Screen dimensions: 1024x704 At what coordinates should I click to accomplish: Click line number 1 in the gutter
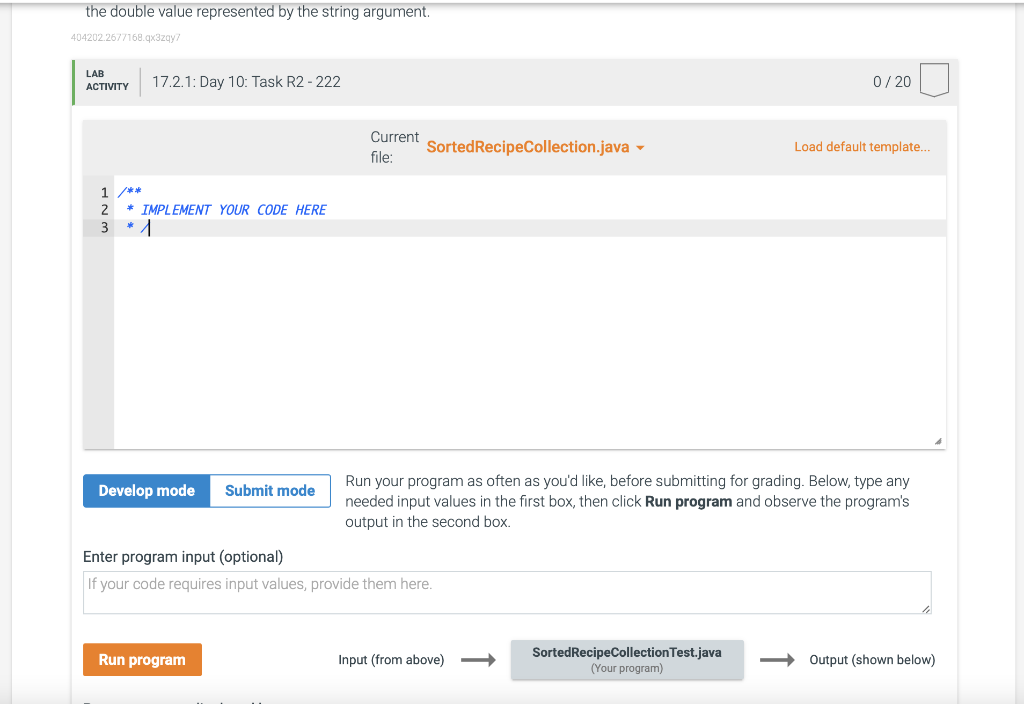104,192
